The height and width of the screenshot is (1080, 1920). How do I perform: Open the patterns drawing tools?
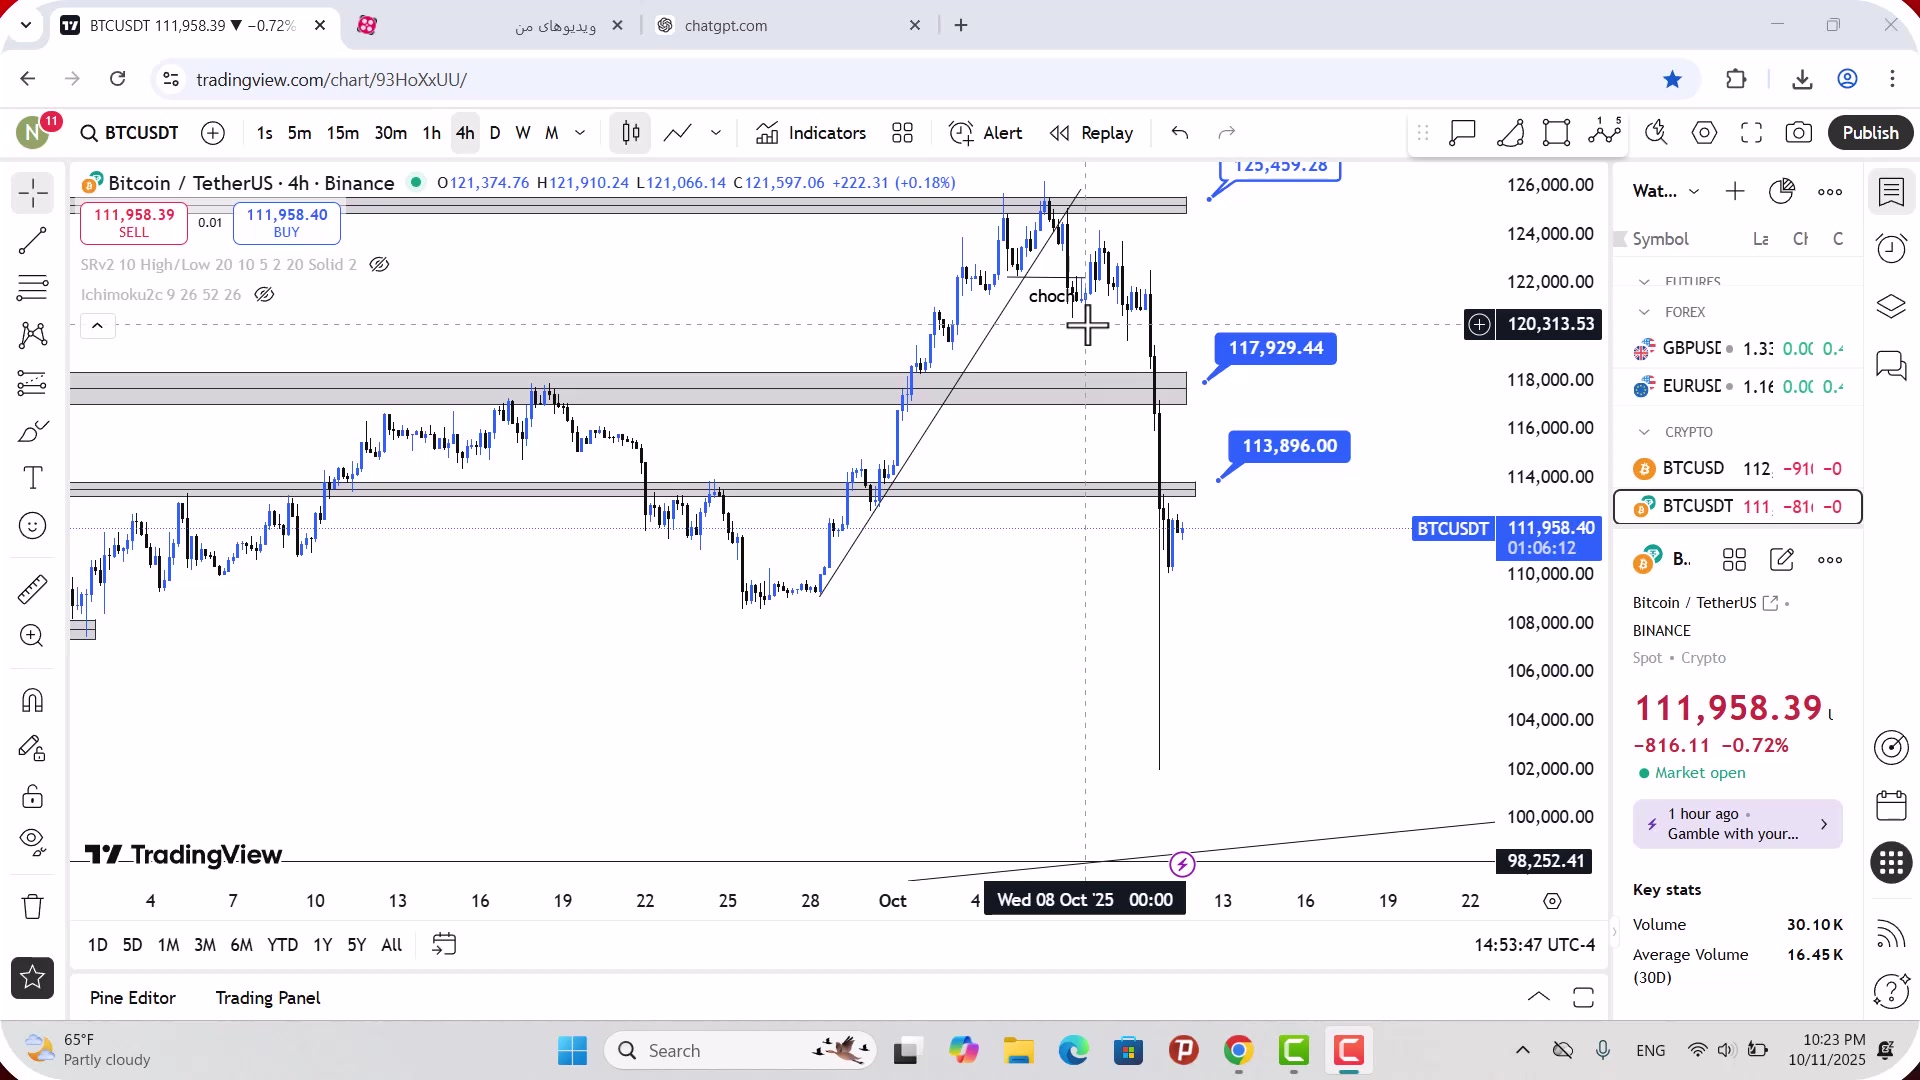32,335
